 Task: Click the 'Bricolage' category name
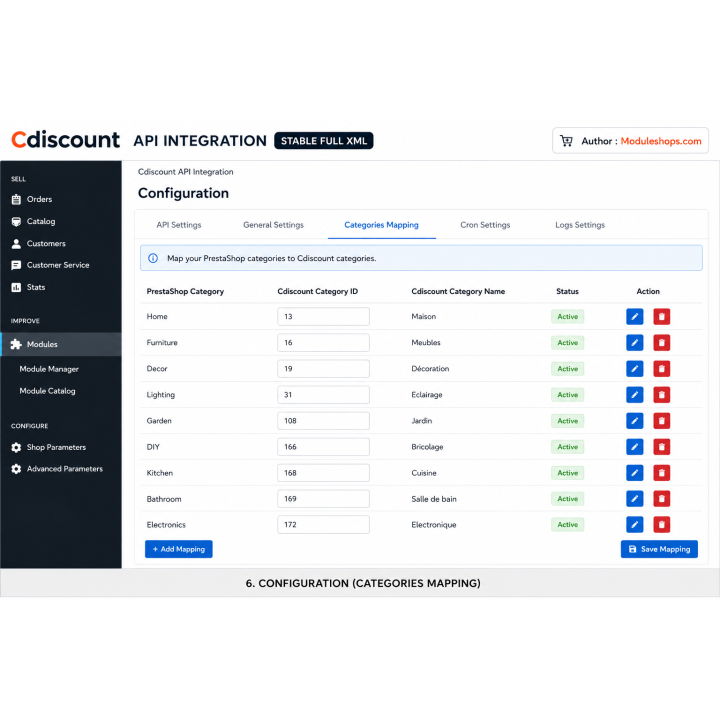pos(427,447)
